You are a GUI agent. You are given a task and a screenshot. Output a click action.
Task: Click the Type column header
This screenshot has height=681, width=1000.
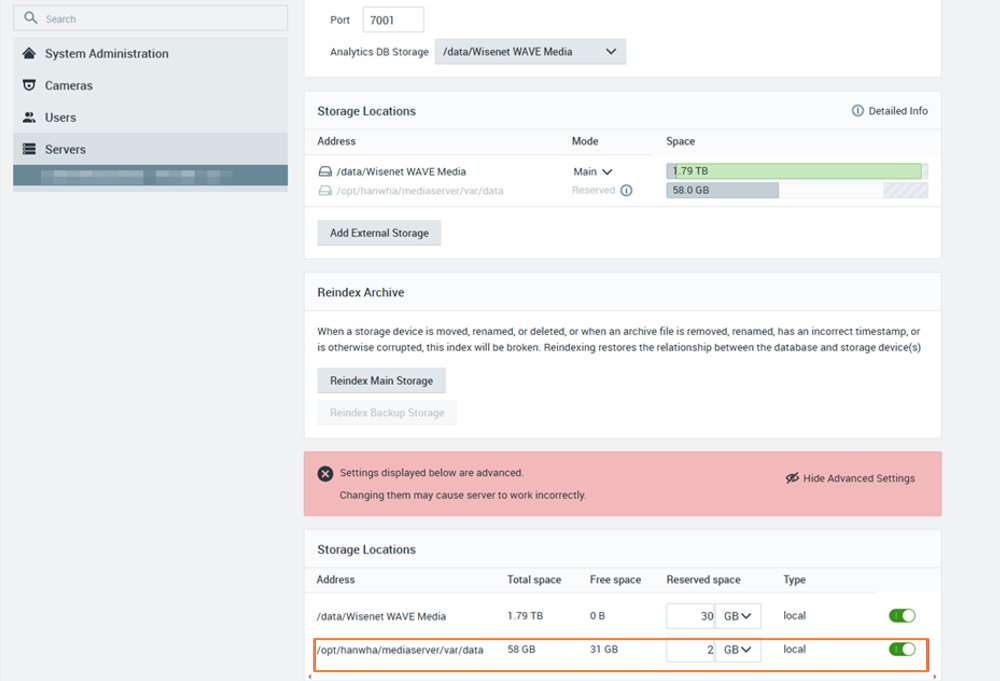pyautogui.click(x=794, y=580)
